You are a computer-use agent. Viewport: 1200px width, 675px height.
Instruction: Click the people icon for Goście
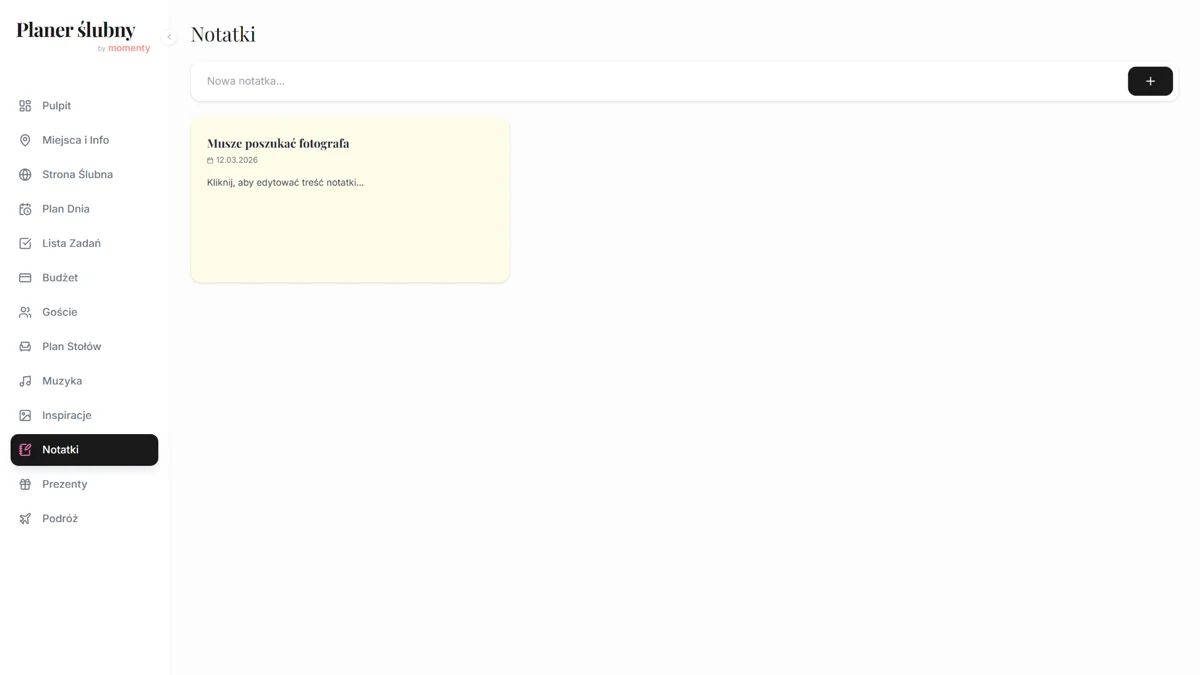(25, 312)
